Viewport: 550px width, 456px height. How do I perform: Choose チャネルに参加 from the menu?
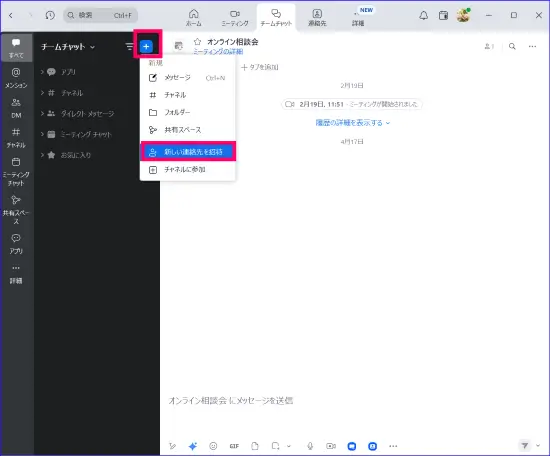click(187, 169)
